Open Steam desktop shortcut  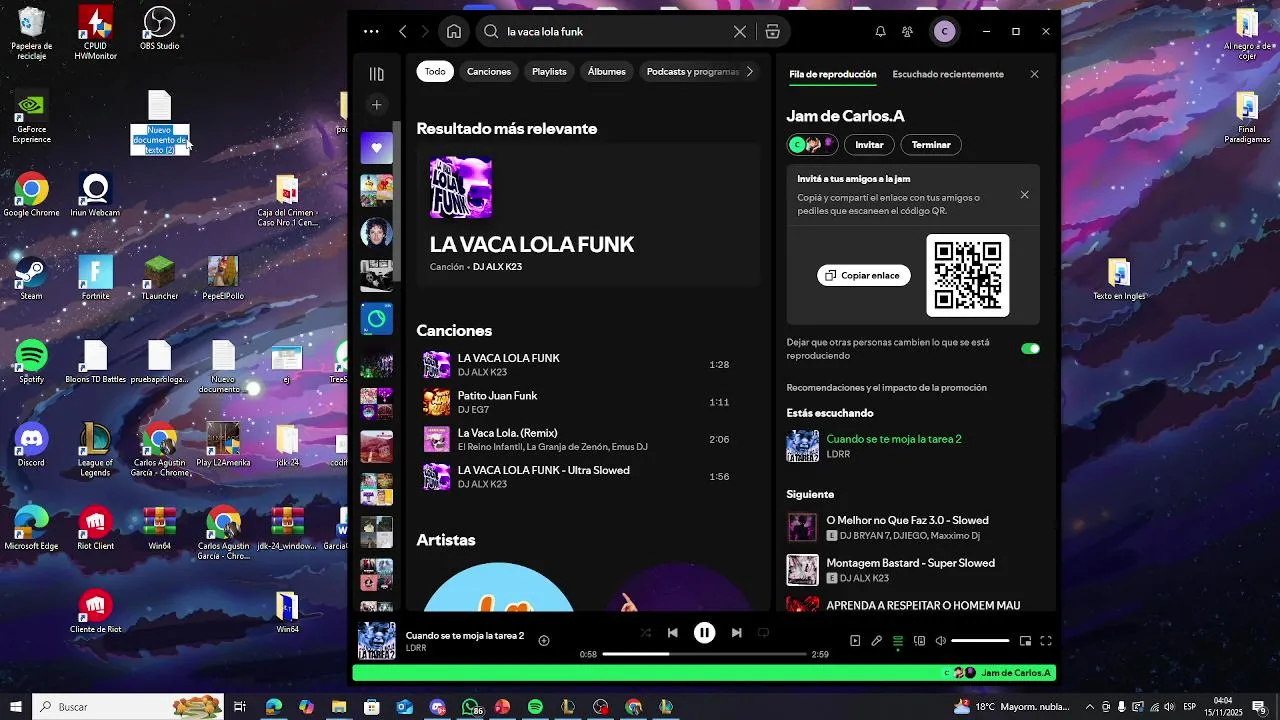pos(31,278)
